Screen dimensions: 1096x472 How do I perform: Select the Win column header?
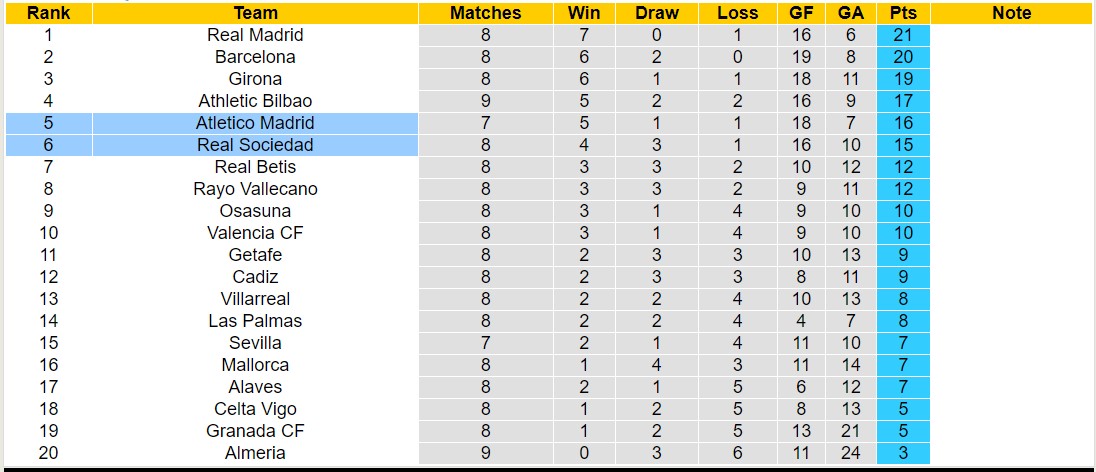pyautogui.click(x=584, y=13)
